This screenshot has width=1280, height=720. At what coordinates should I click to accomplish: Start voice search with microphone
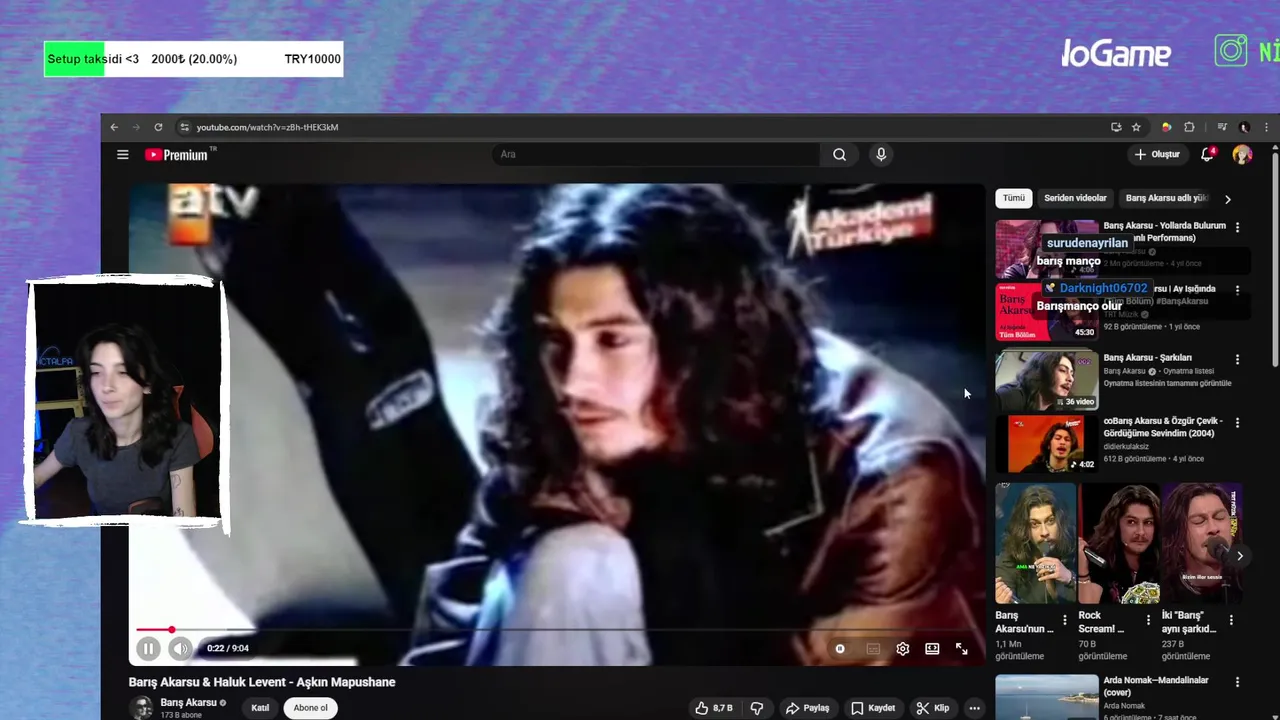click(x=881, y=154)
